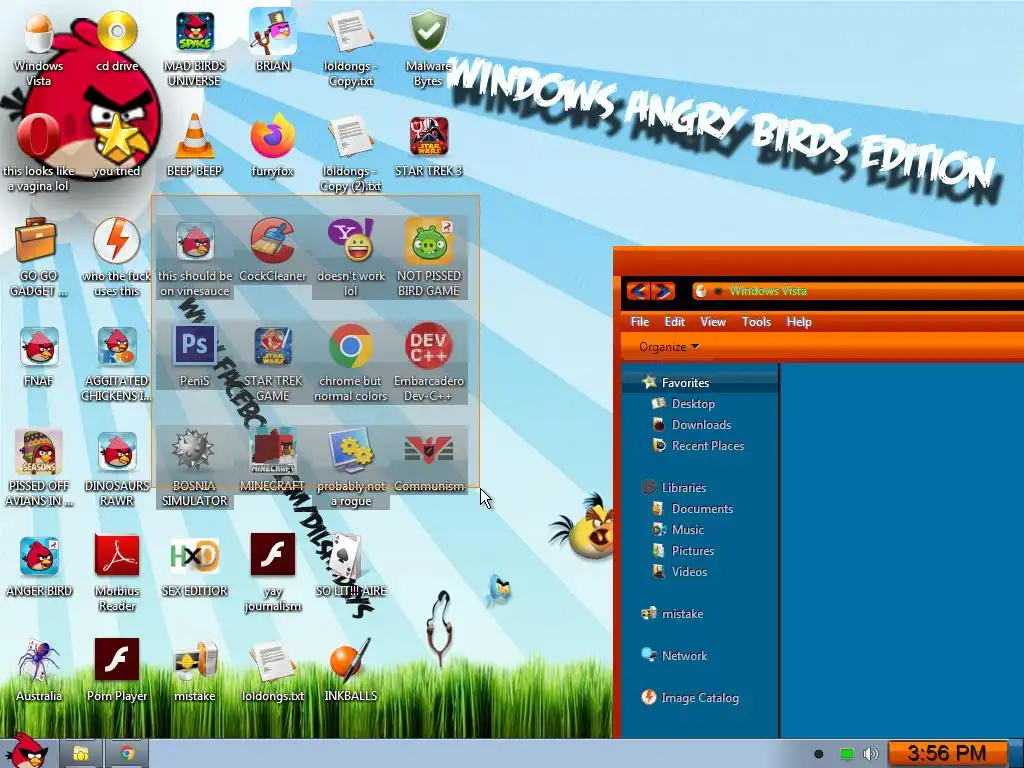
Task: Open the Music library
Action: (x=687, y=530)
